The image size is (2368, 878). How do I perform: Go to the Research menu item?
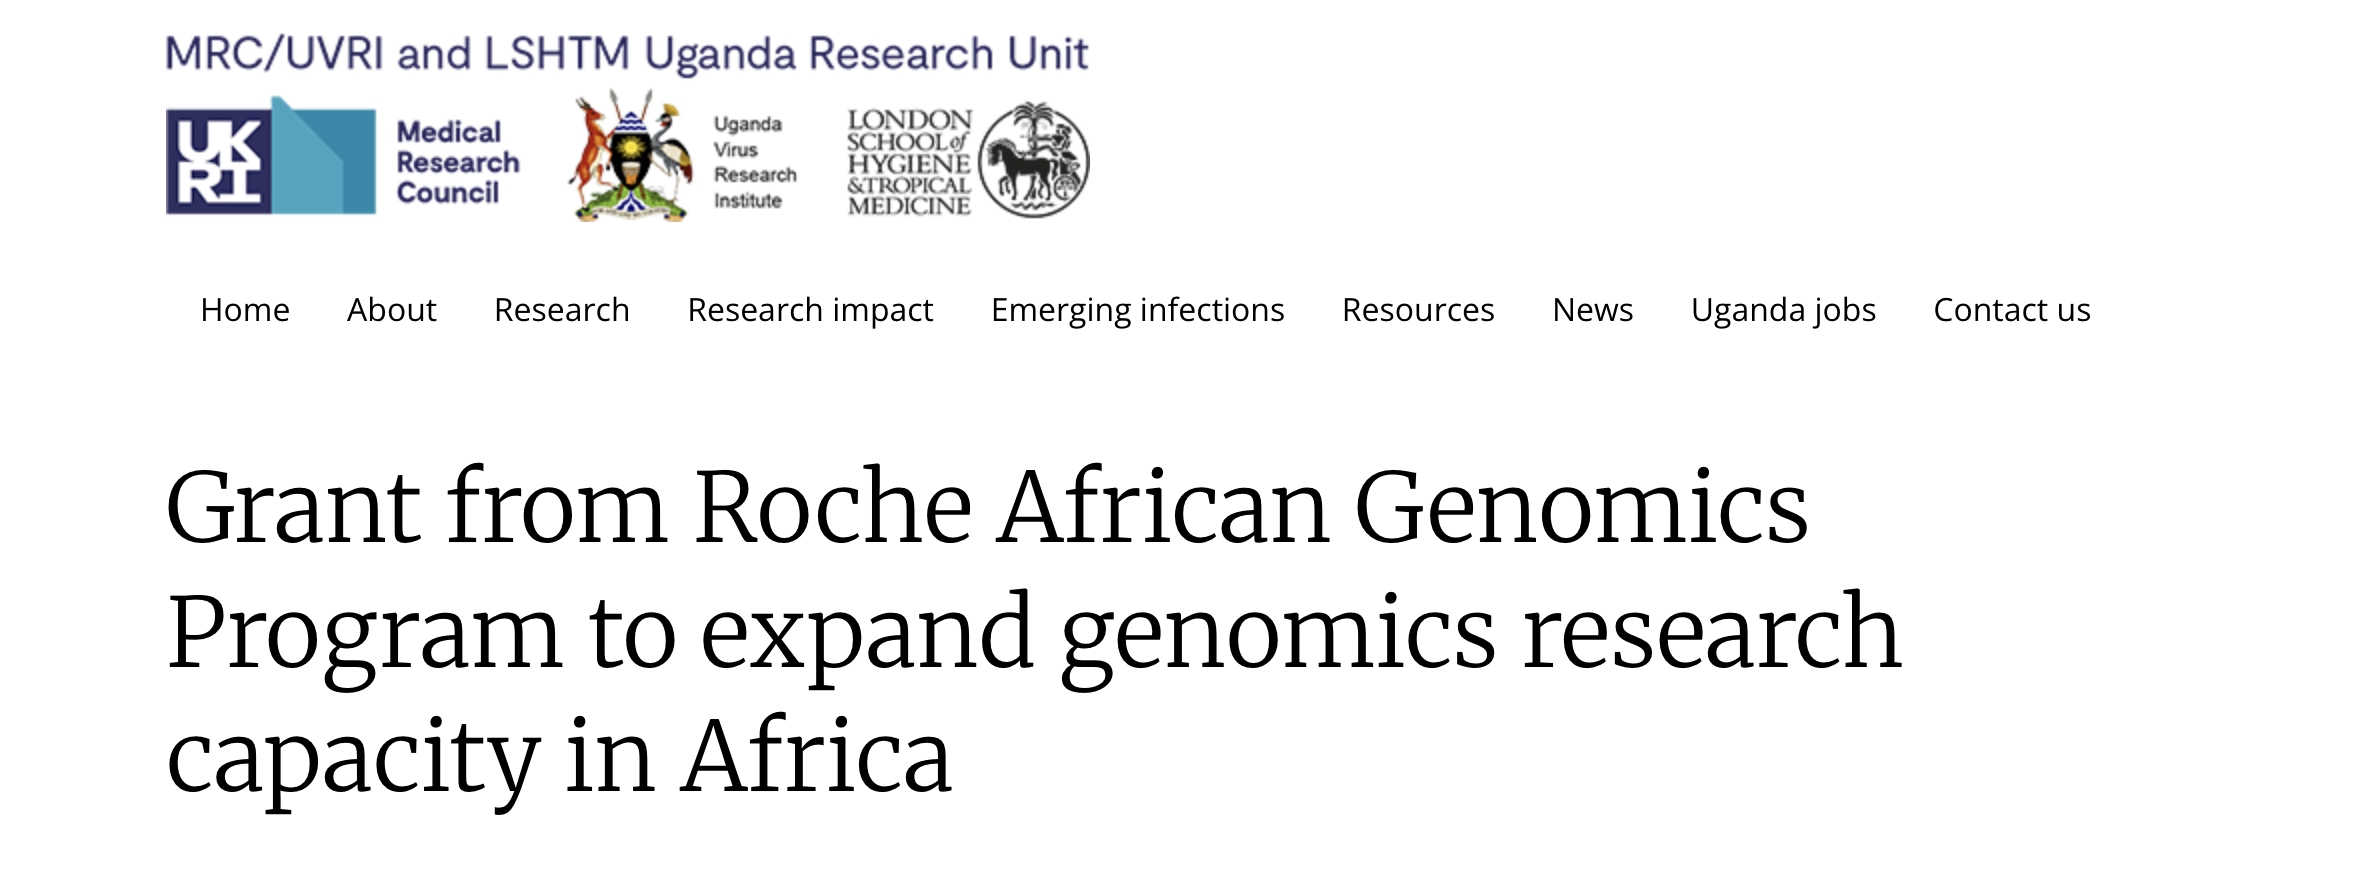[x=561, y=310]
